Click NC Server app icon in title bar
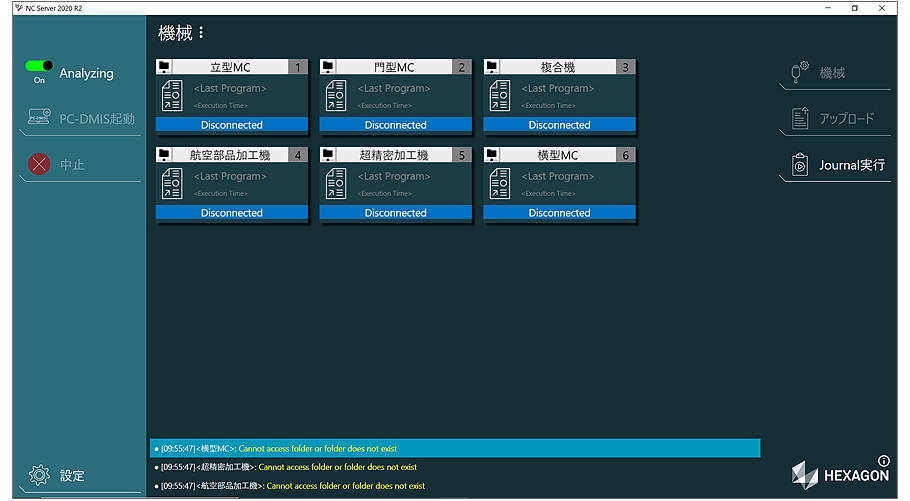Image resolution: width=910 pixels, height=501 pixels. (x=19, y=8)
